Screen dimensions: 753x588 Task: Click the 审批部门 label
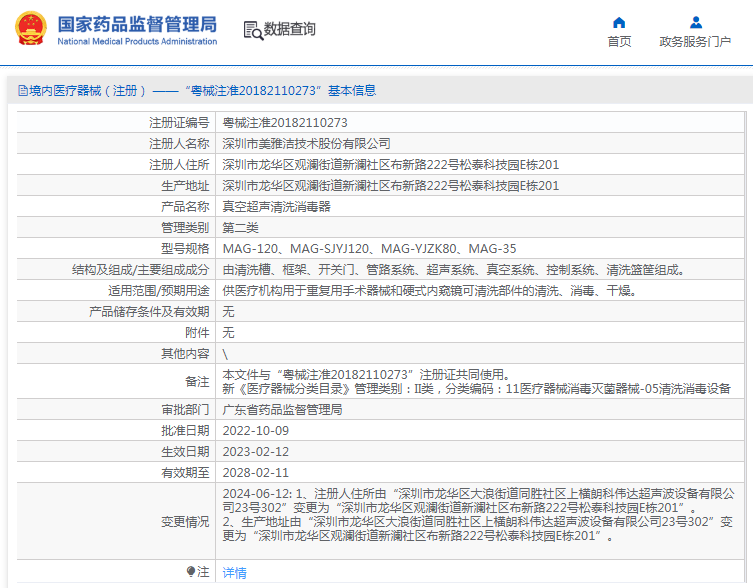[185, 410]
